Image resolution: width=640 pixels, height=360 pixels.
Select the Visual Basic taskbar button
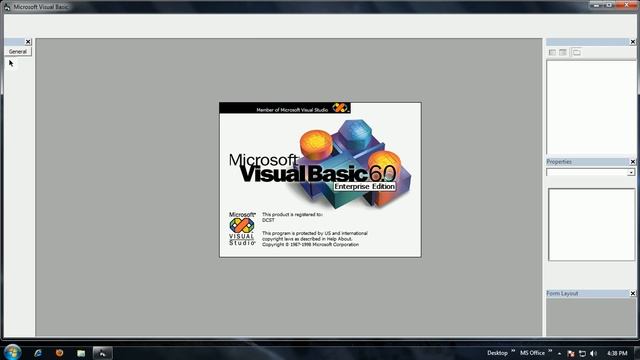(x=102, y=353)
